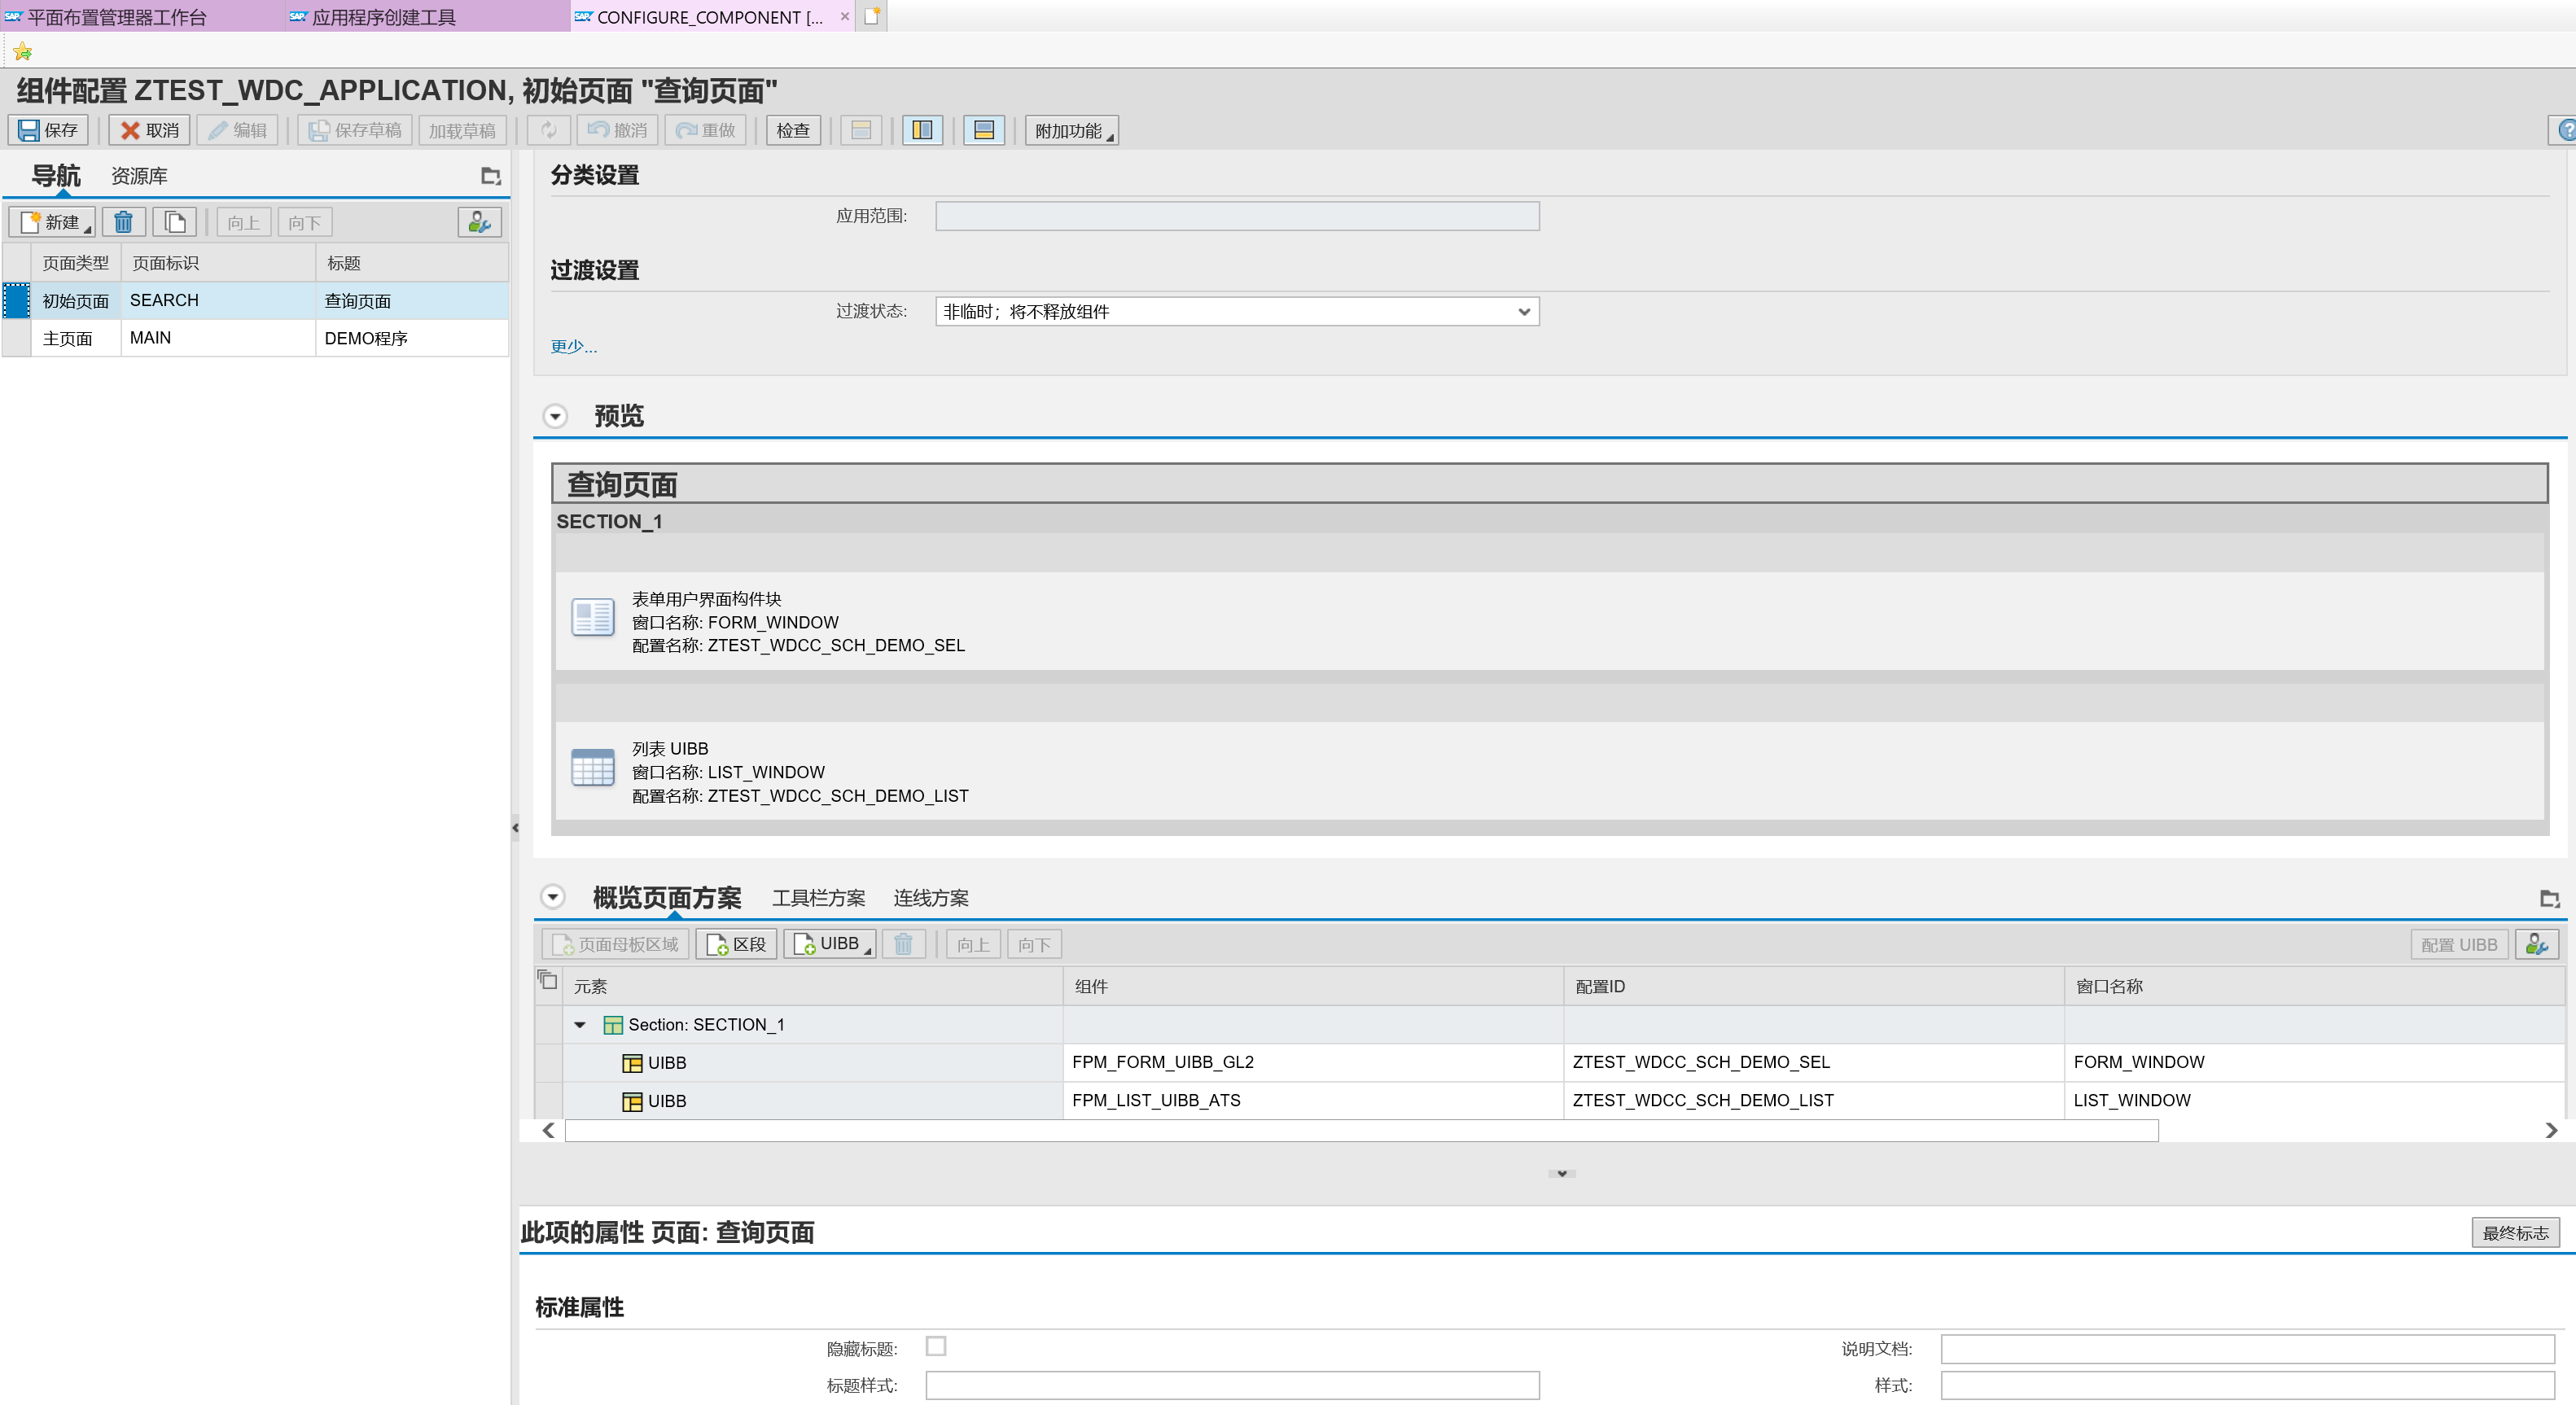Click the 检查 button
The width and height of the screenshot is (2576, 1405).
(792, 129)
